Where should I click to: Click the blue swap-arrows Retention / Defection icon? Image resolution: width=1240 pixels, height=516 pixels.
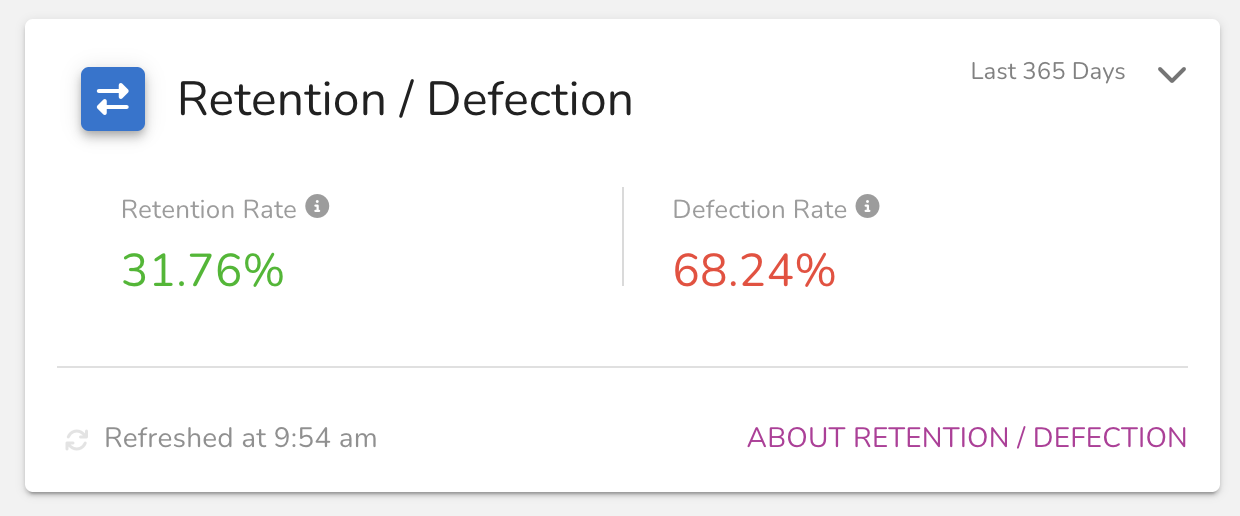coord(113,99)
